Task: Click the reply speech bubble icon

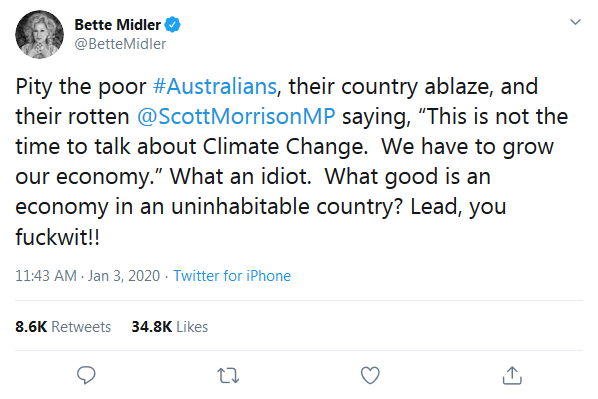Action: point(86,375)
